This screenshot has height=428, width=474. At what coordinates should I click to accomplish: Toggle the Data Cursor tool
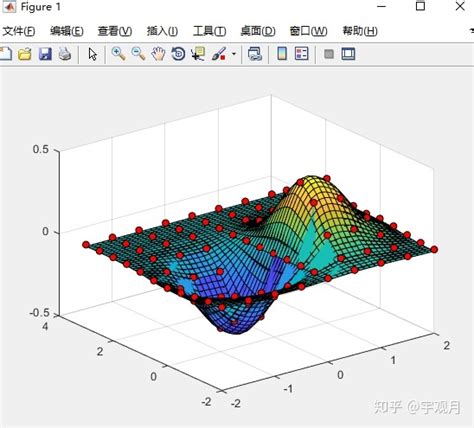point(198,54)
